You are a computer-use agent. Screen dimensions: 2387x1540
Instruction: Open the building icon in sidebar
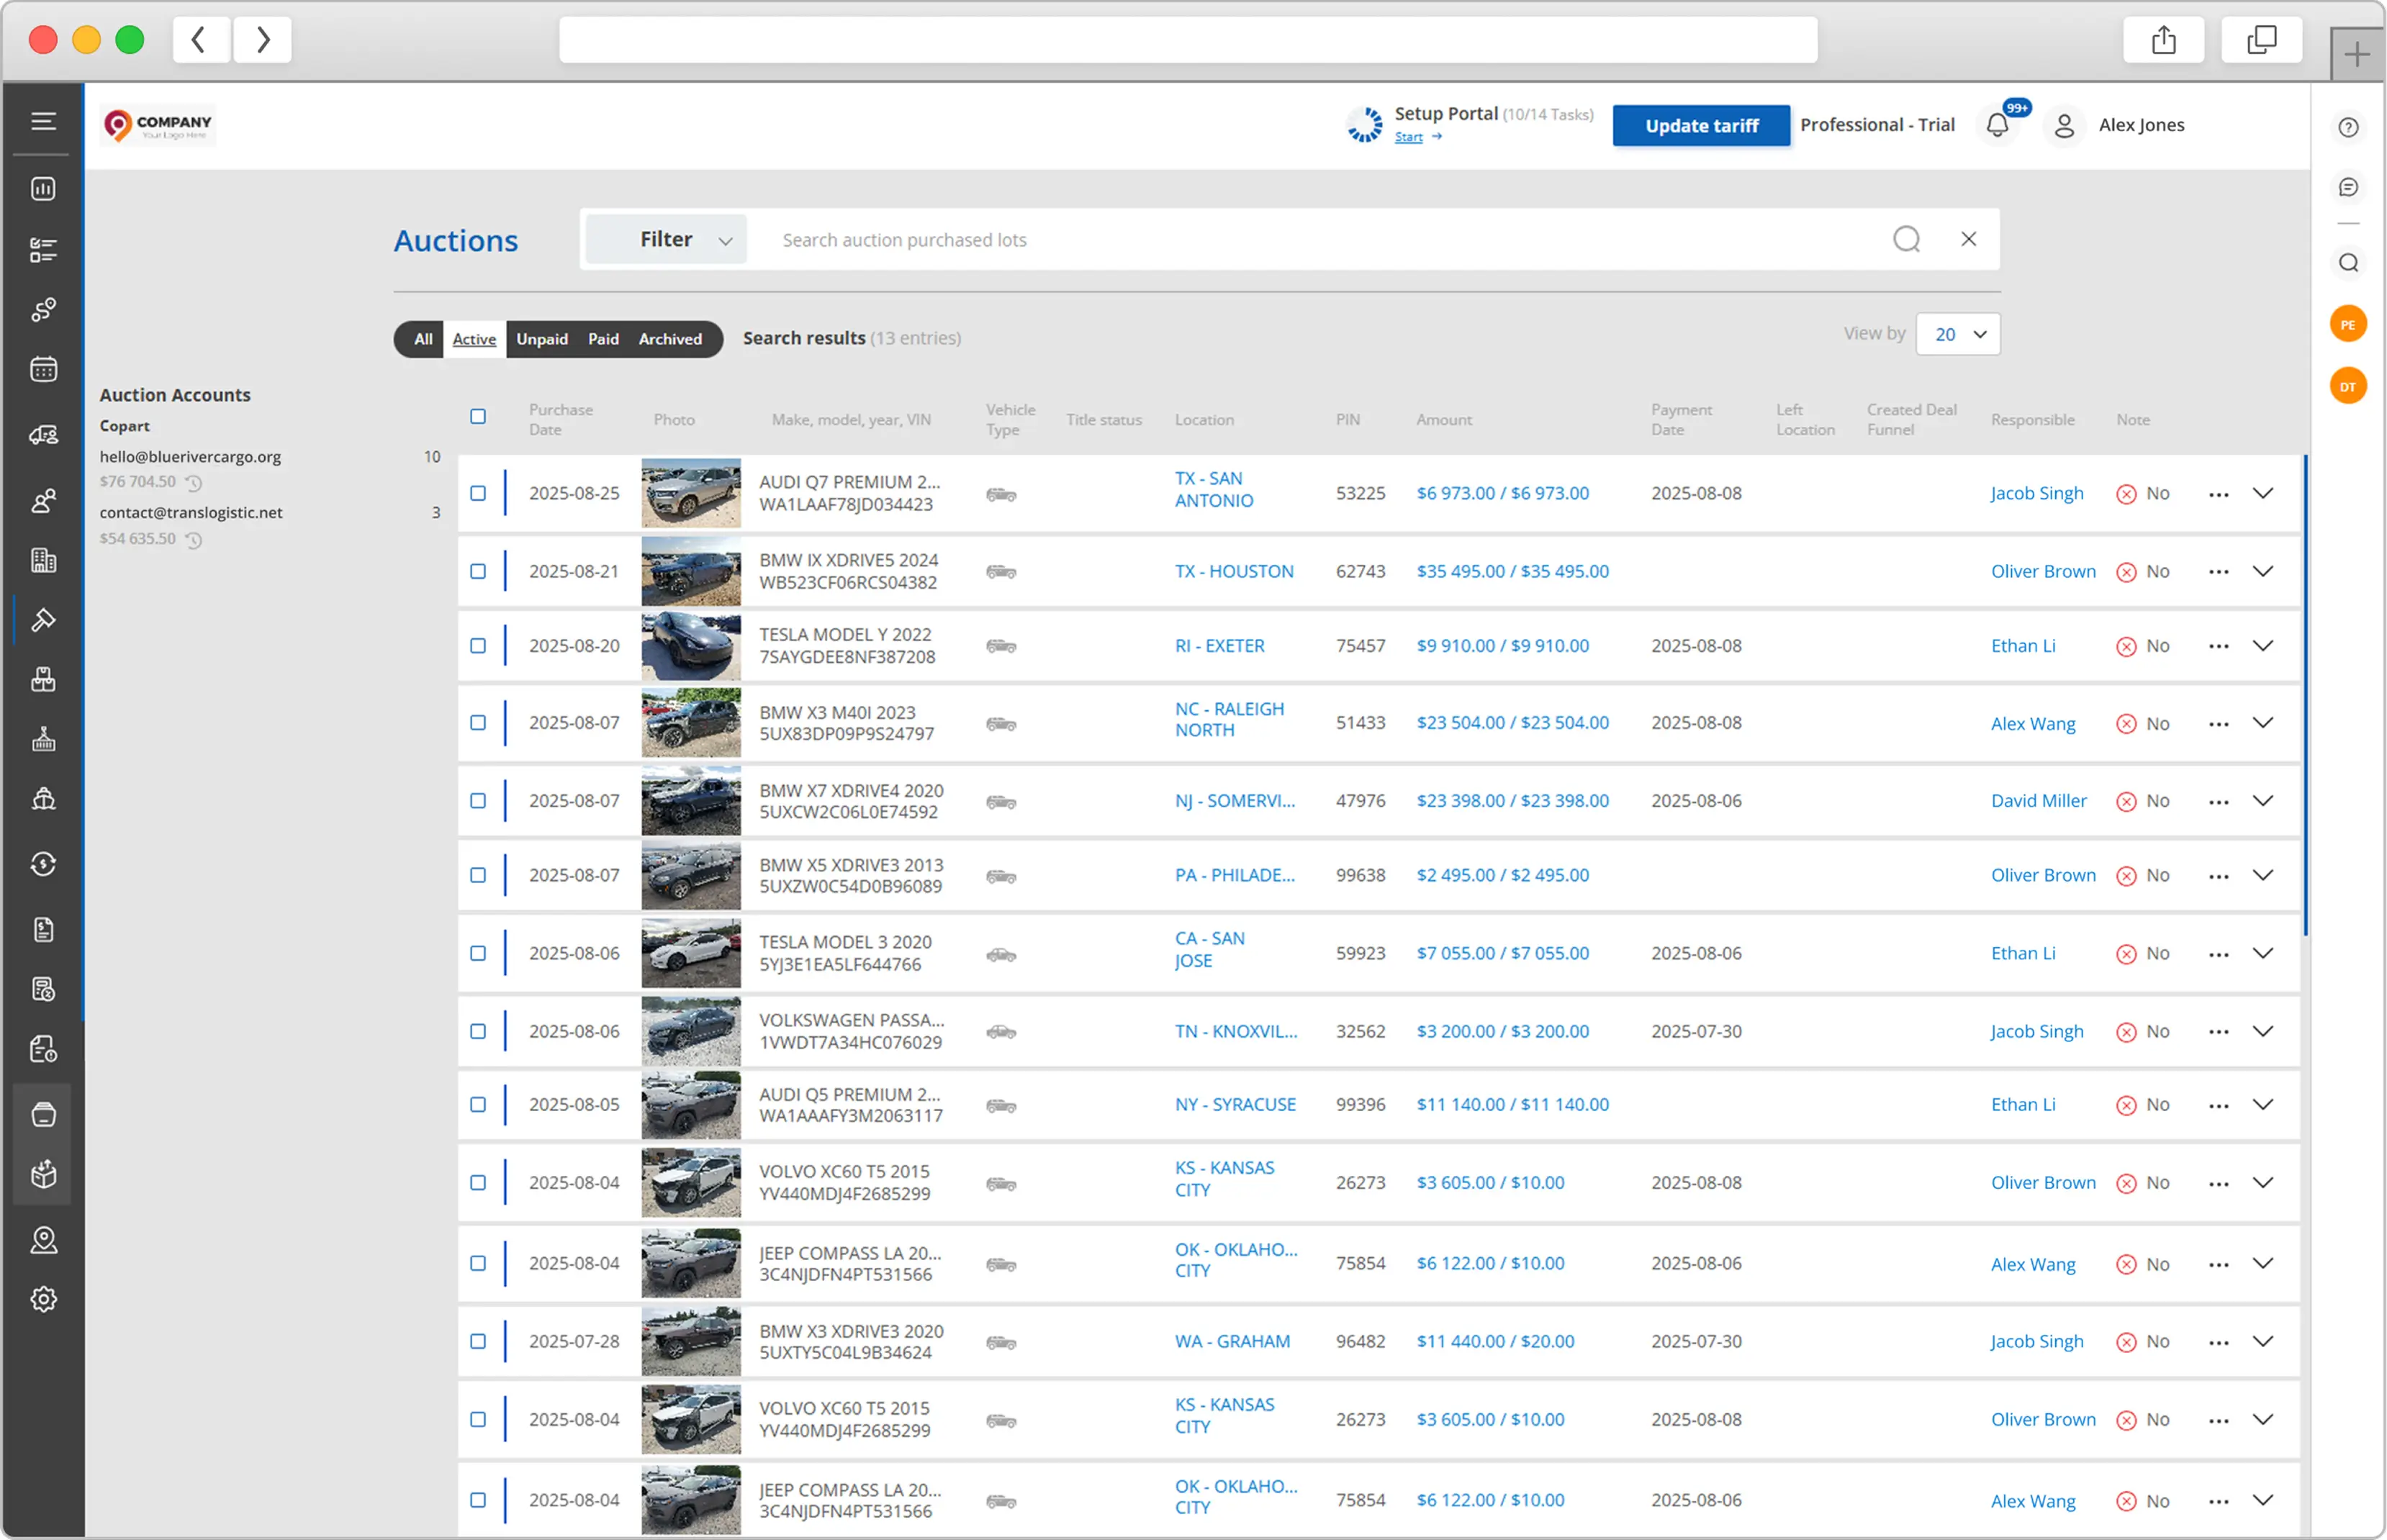click(43, 560)
